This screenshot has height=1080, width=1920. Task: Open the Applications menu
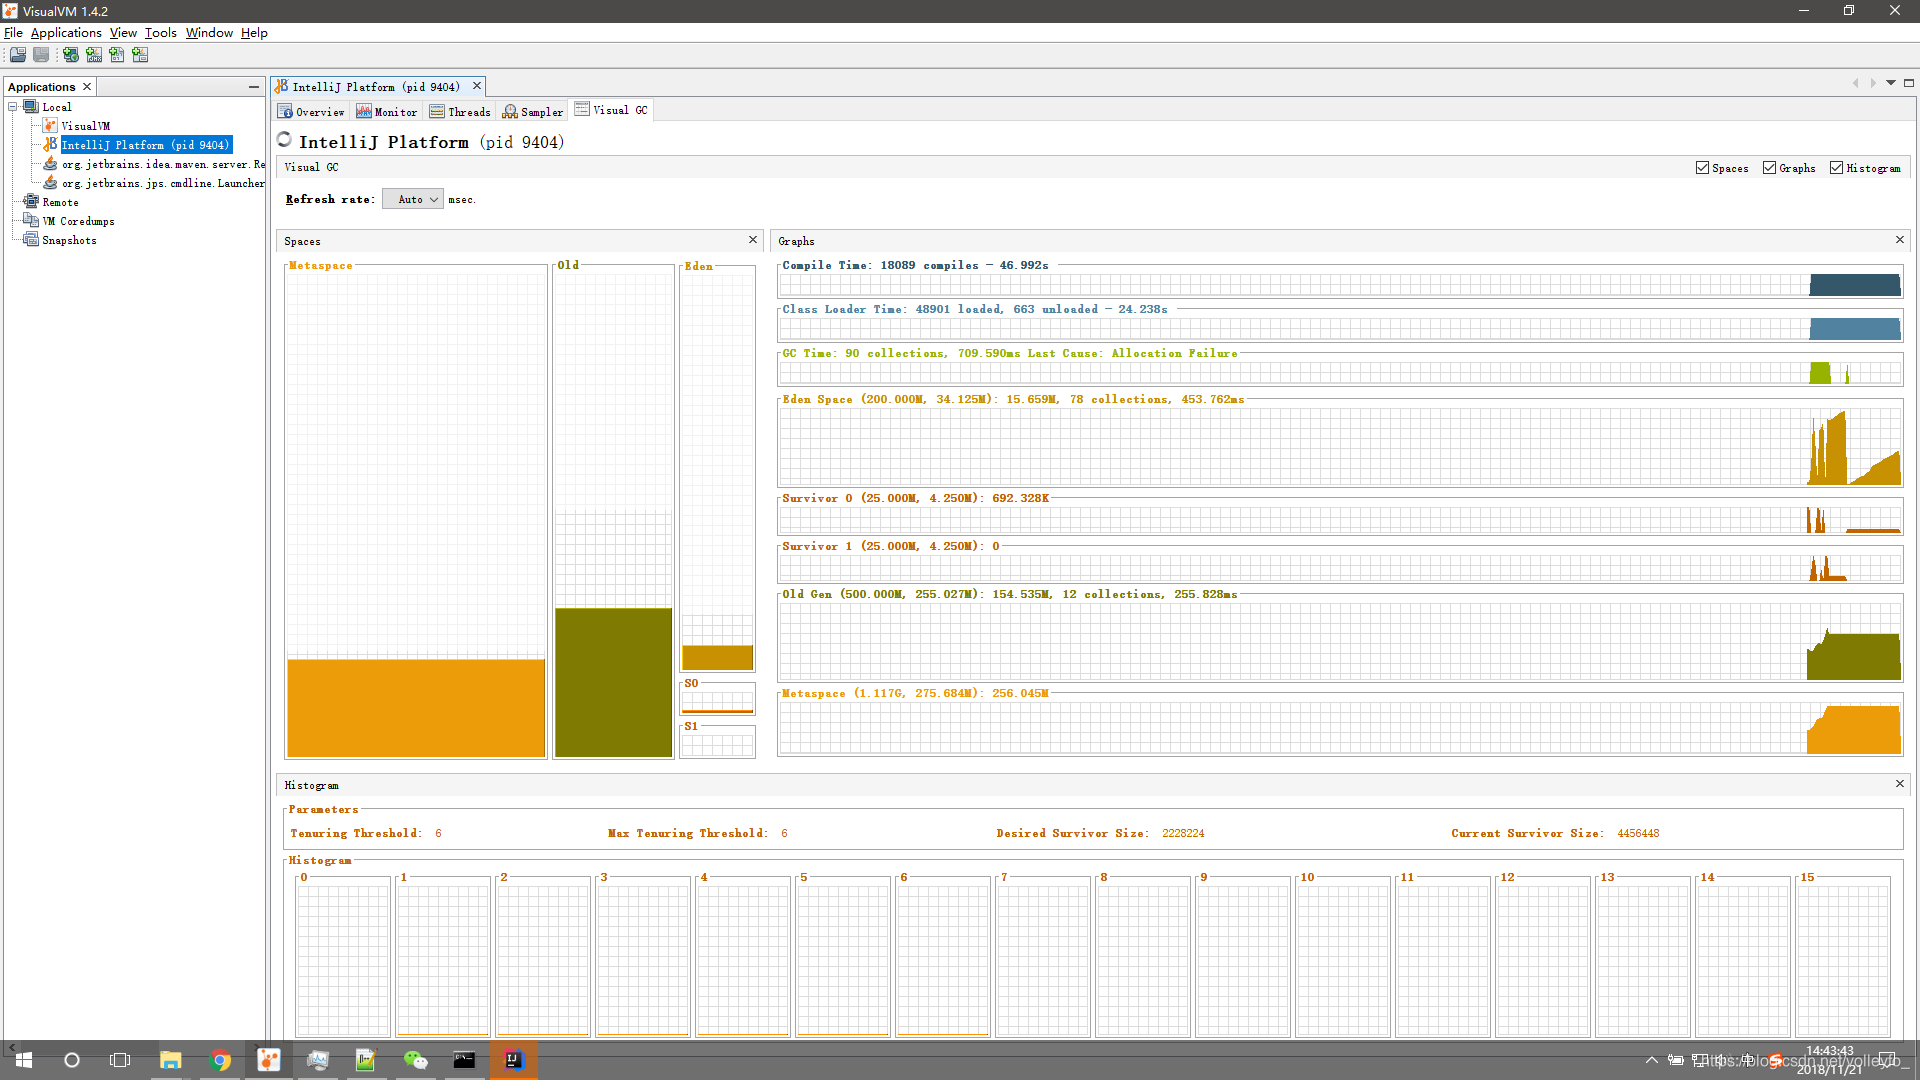[66, 32]
